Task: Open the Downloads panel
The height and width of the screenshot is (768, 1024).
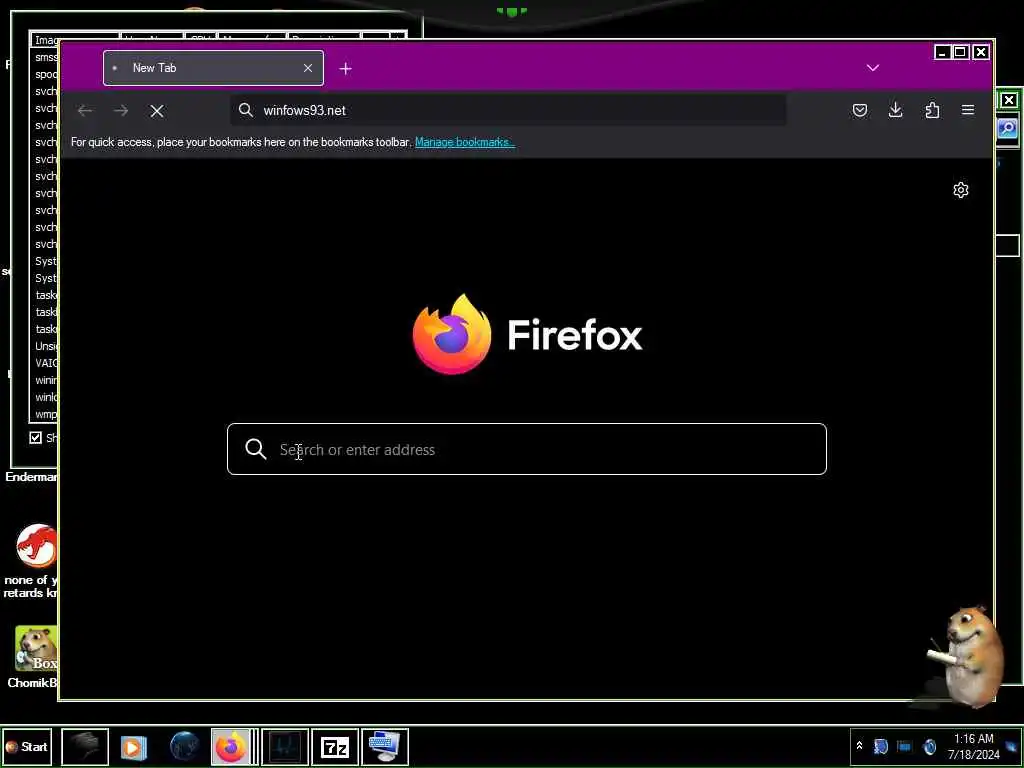Action: pyautogui.click(x=895, y=110)
